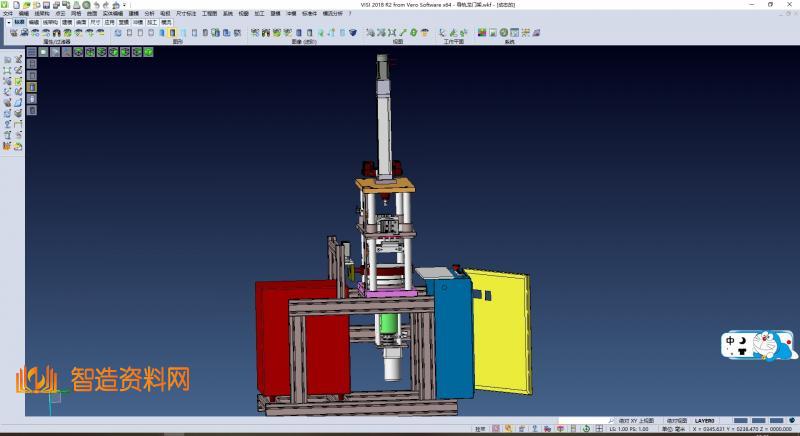
Task: Toggle the highlighted yellow shading mode button
Action: pyautogui.click(x=31, y=87)
